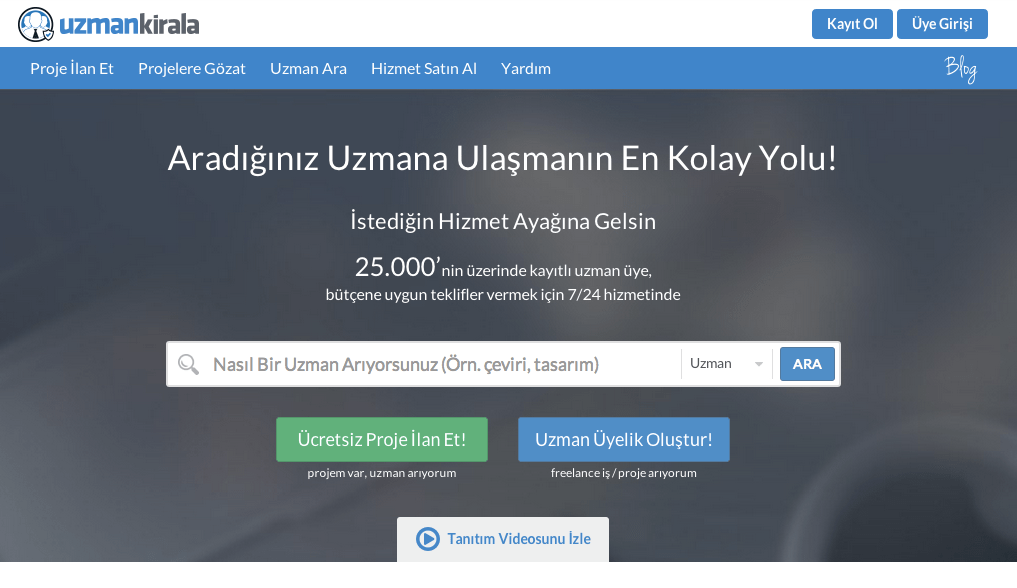Click the magnifying glass search icon
The image size is (1017, 588).
click(188, 364)
